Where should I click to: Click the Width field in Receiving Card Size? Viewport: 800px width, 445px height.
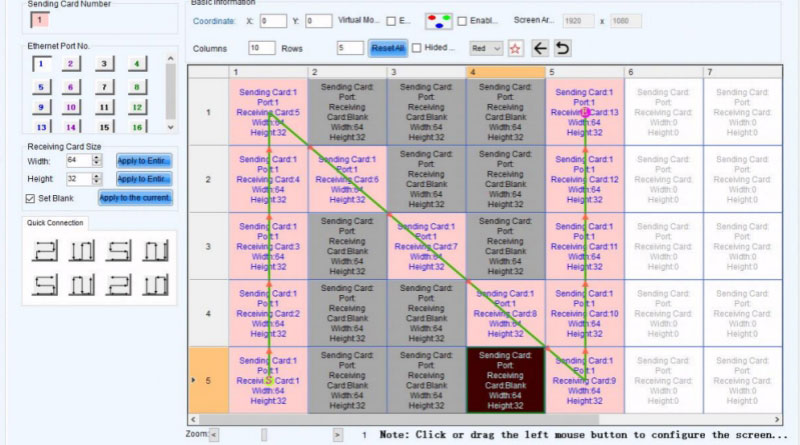click(x=79, y=160)
